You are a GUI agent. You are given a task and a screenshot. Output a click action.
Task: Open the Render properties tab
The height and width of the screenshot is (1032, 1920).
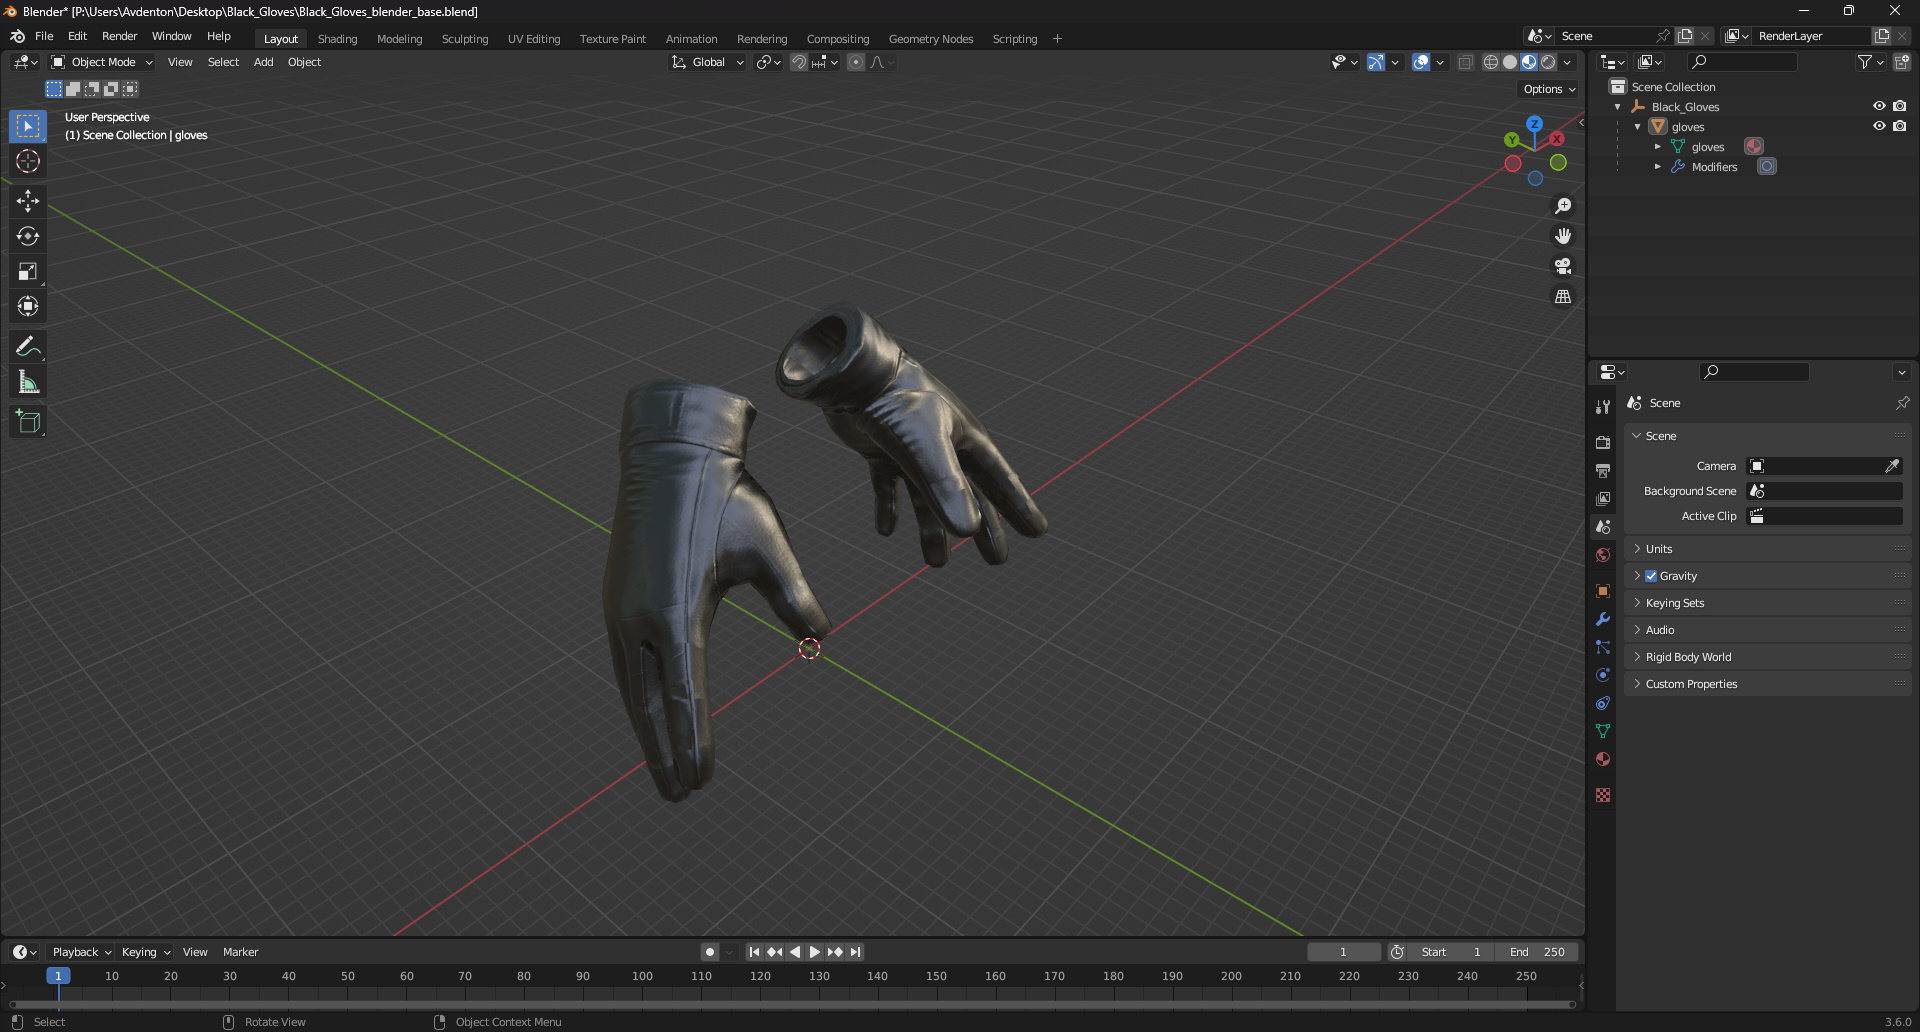pos(1603,442)
